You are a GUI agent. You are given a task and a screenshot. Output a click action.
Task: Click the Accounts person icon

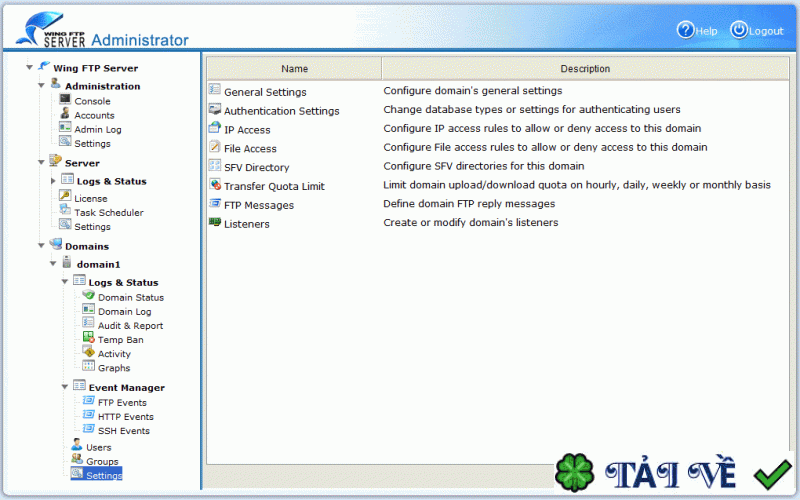pos(65,113)
